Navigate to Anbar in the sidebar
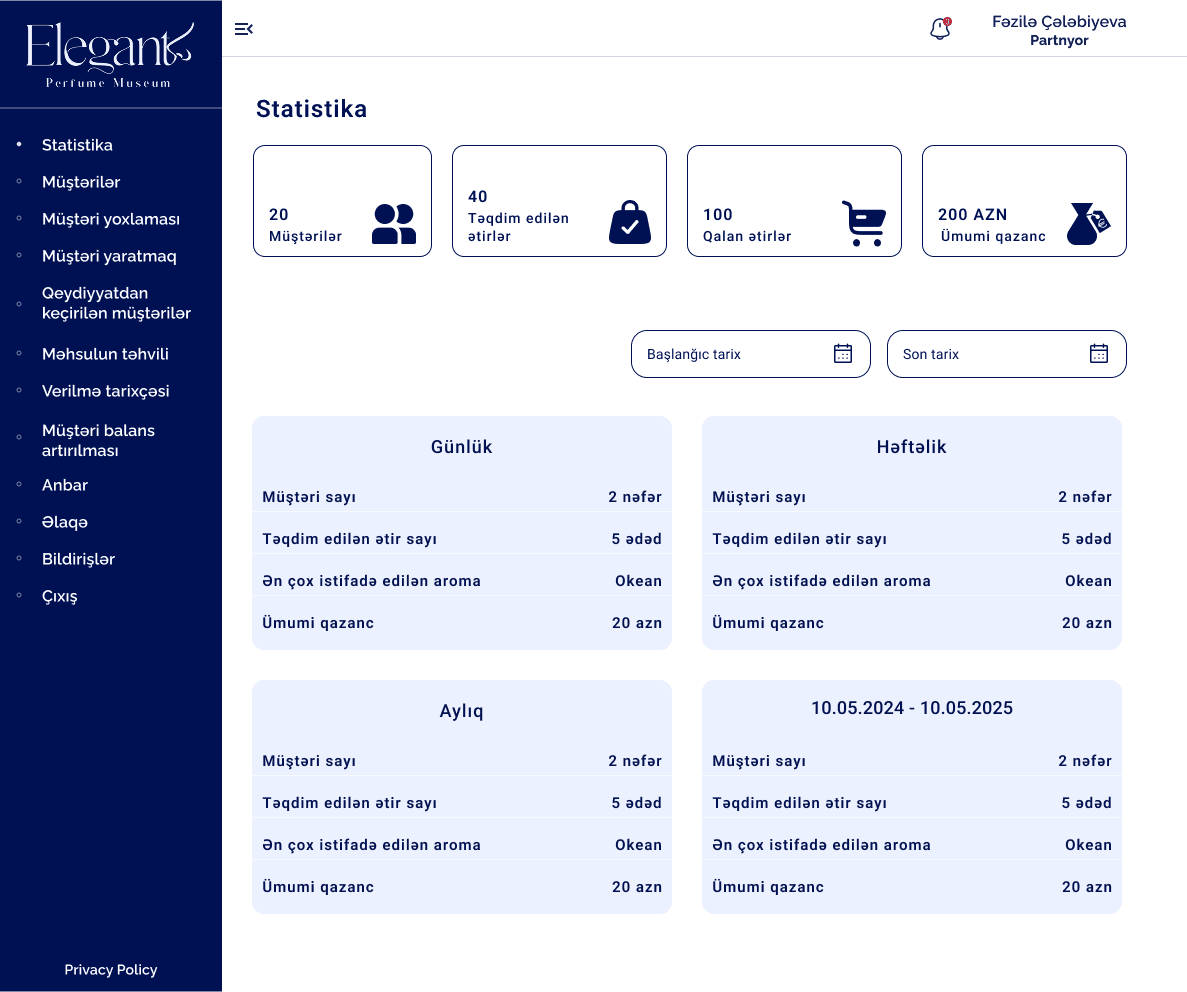This screenshot has height=992, width=1187. coord(65,485)
